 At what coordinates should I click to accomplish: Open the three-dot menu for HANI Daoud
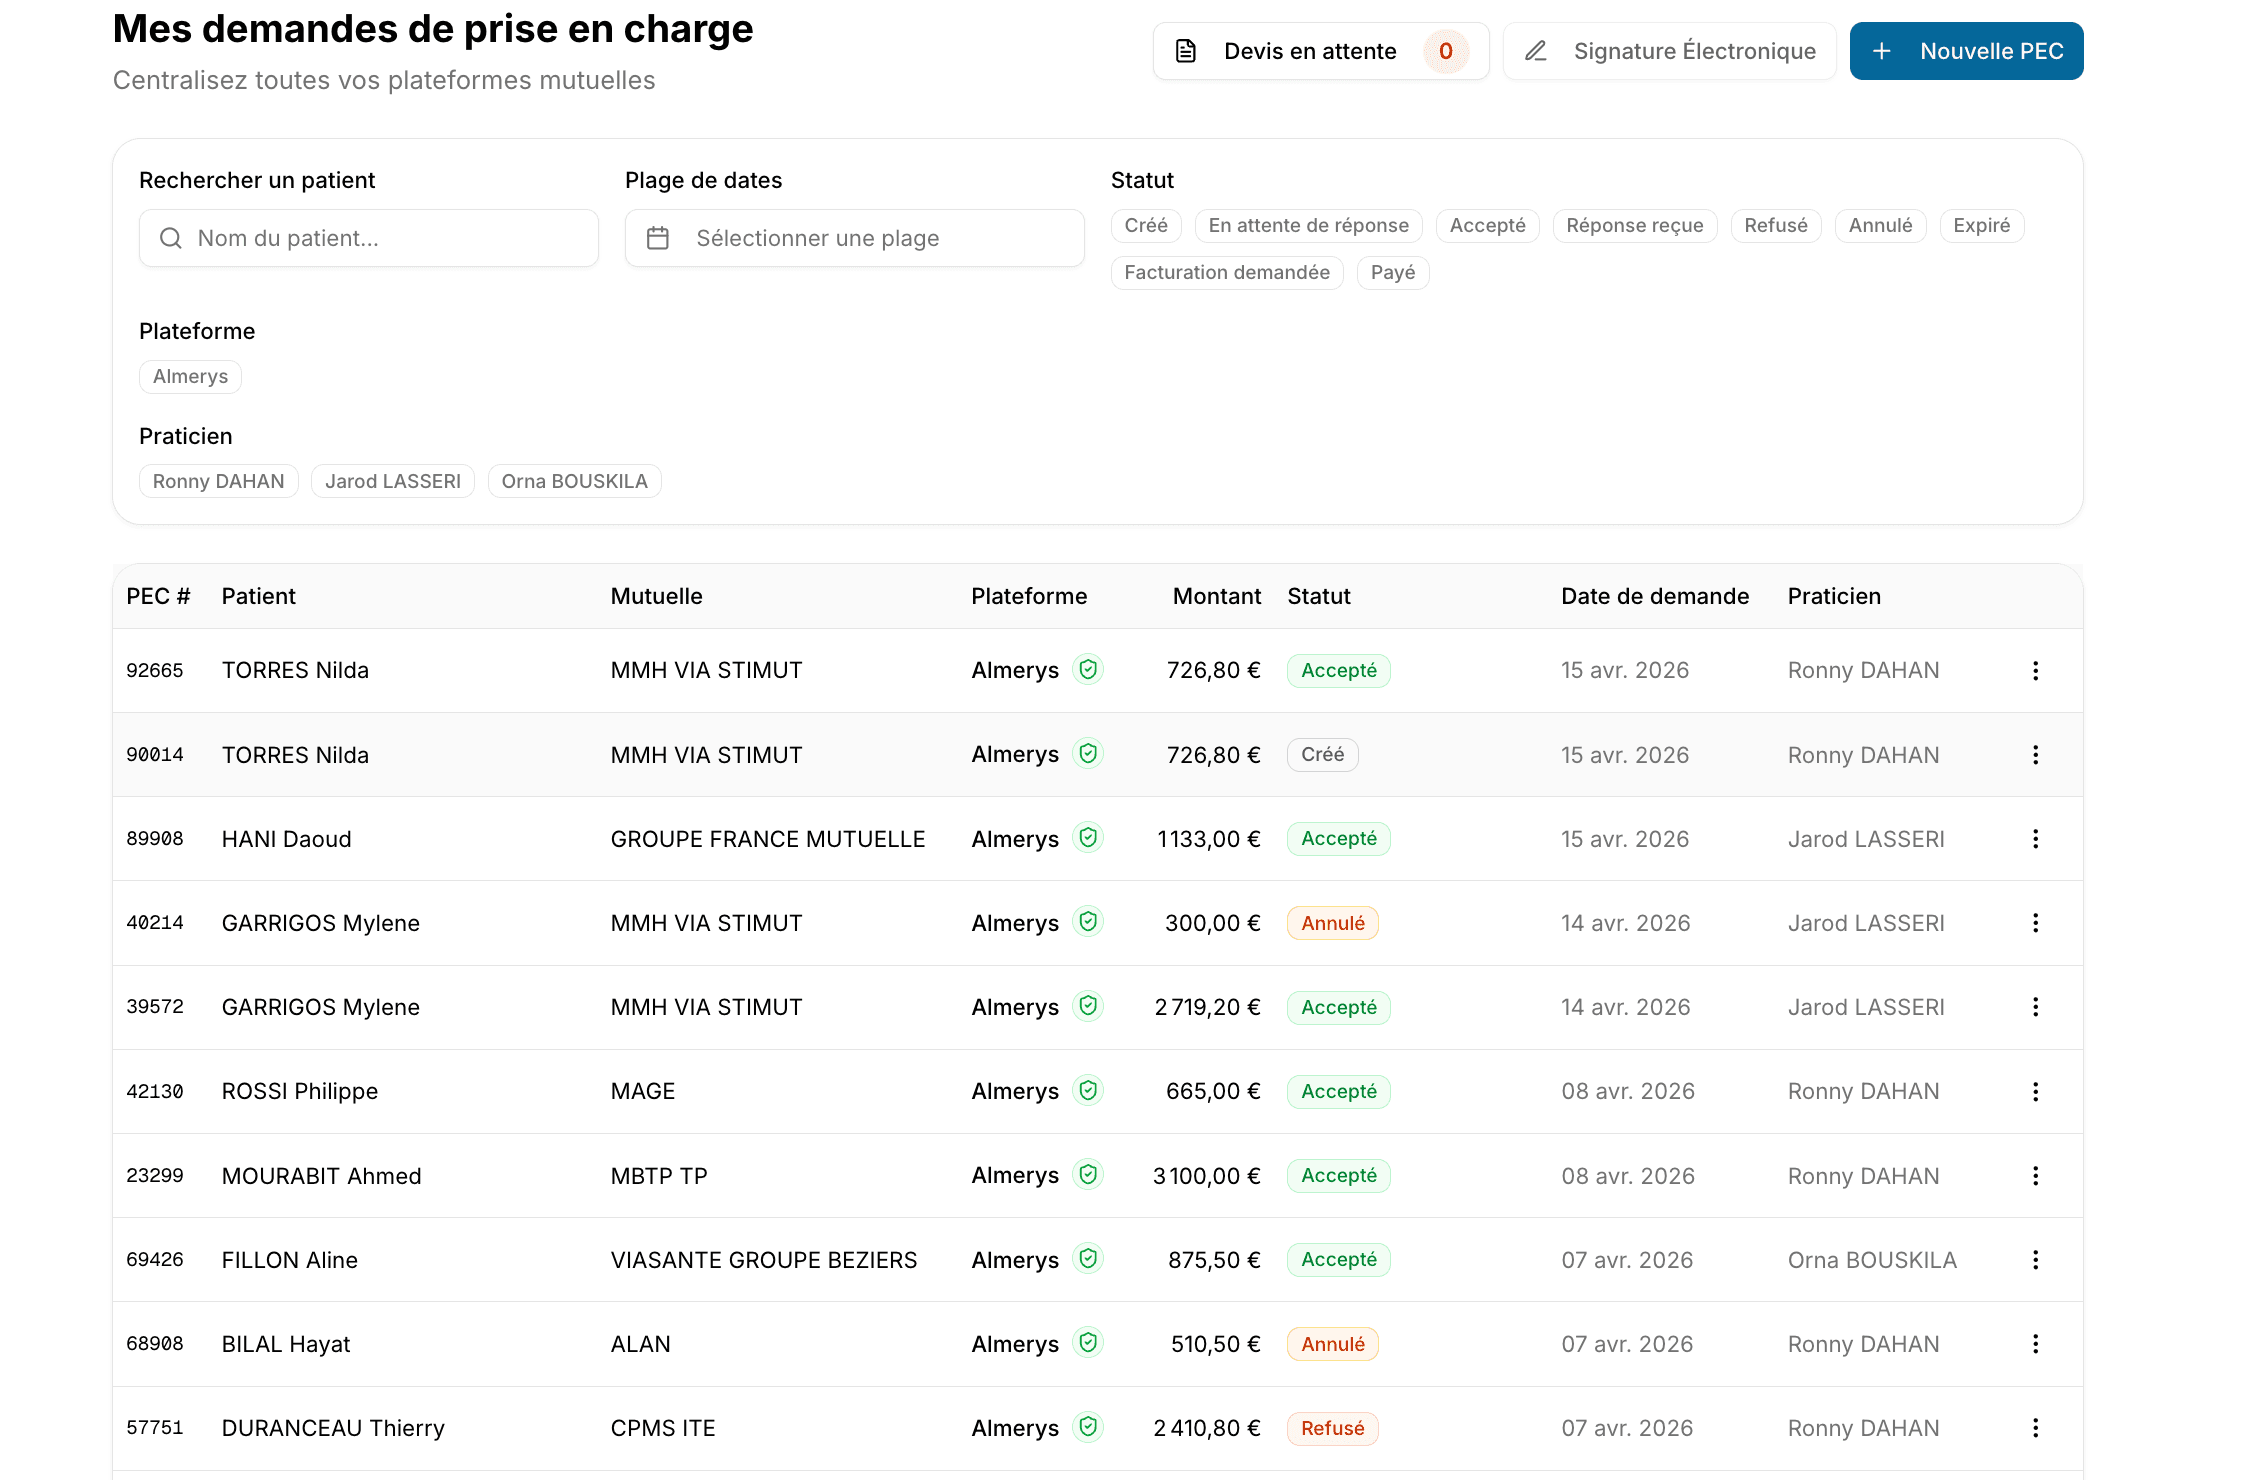click(2035, 839)
